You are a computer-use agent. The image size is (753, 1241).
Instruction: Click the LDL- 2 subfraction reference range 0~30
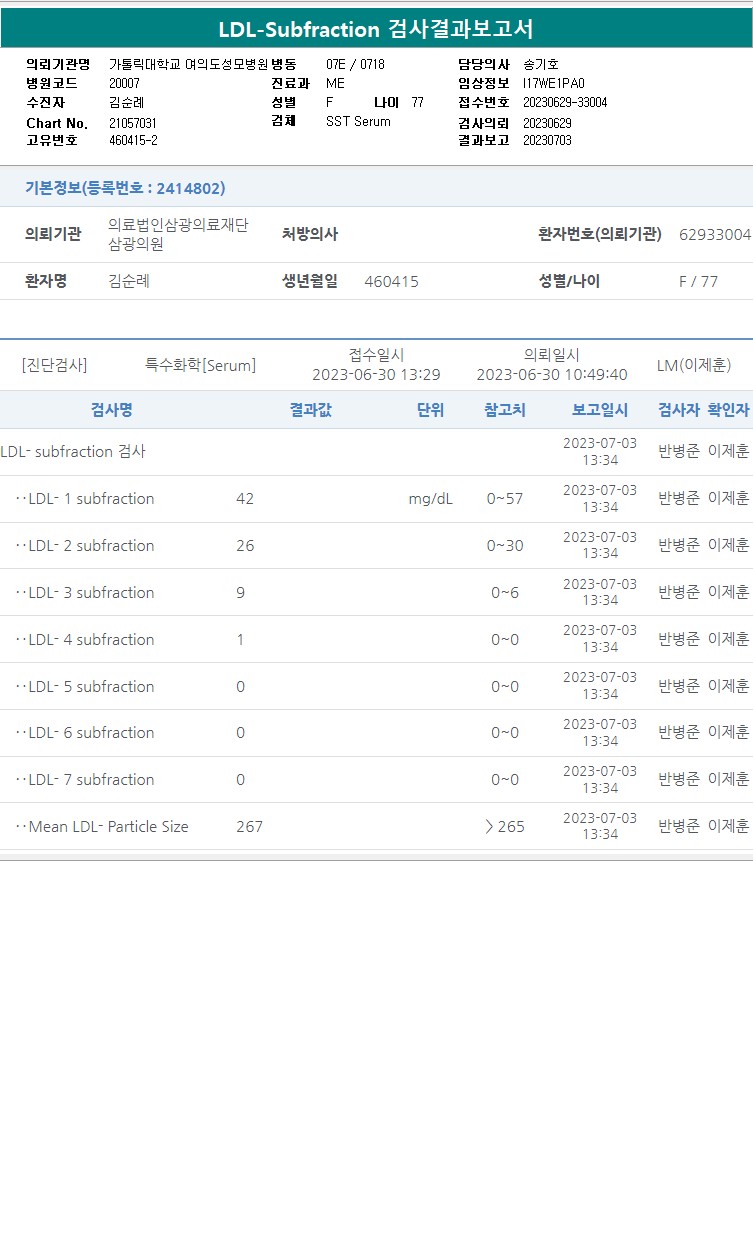pyautogui.click(x=505, y=546)
